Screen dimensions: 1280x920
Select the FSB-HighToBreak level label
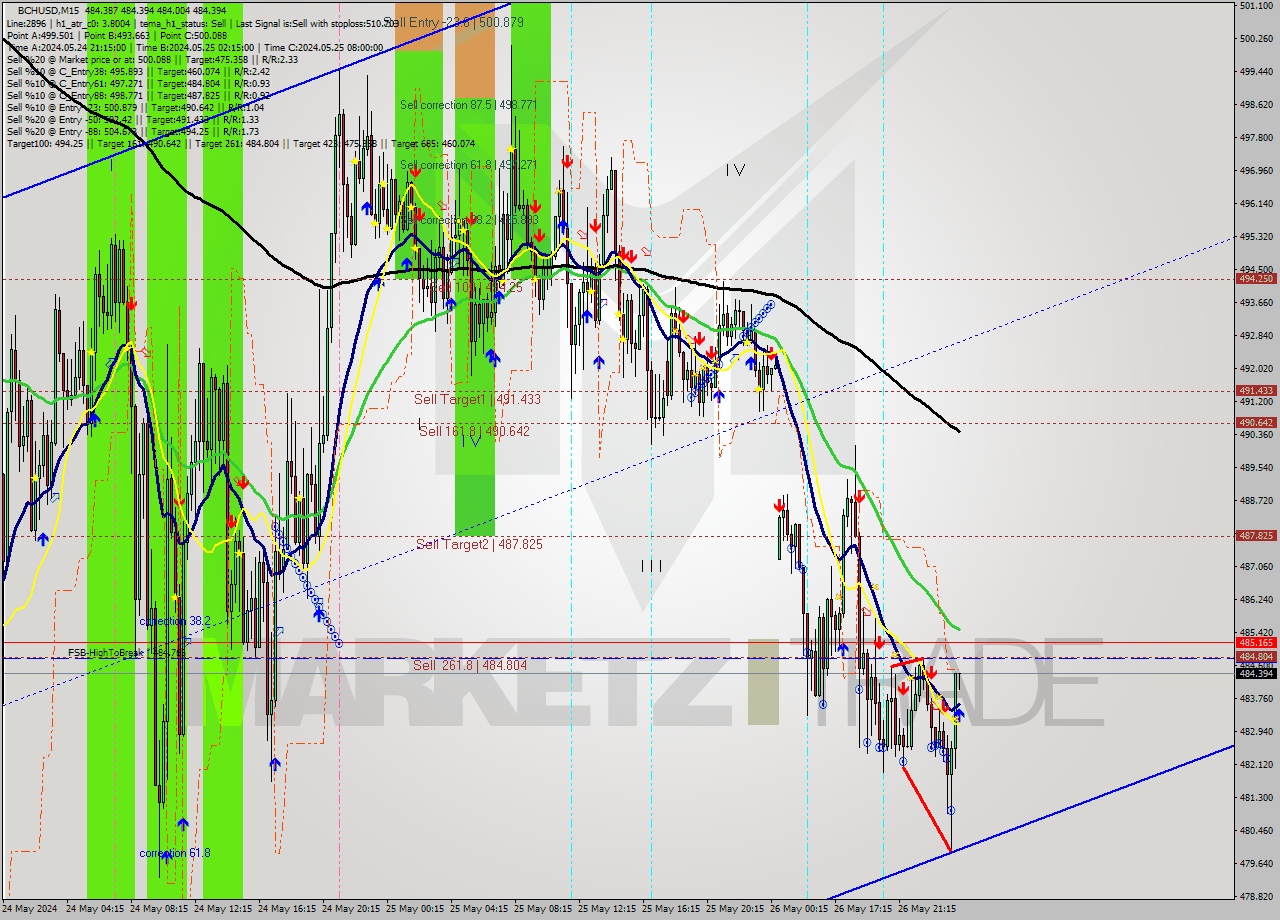pyautogui.click(x=127, y=653)
